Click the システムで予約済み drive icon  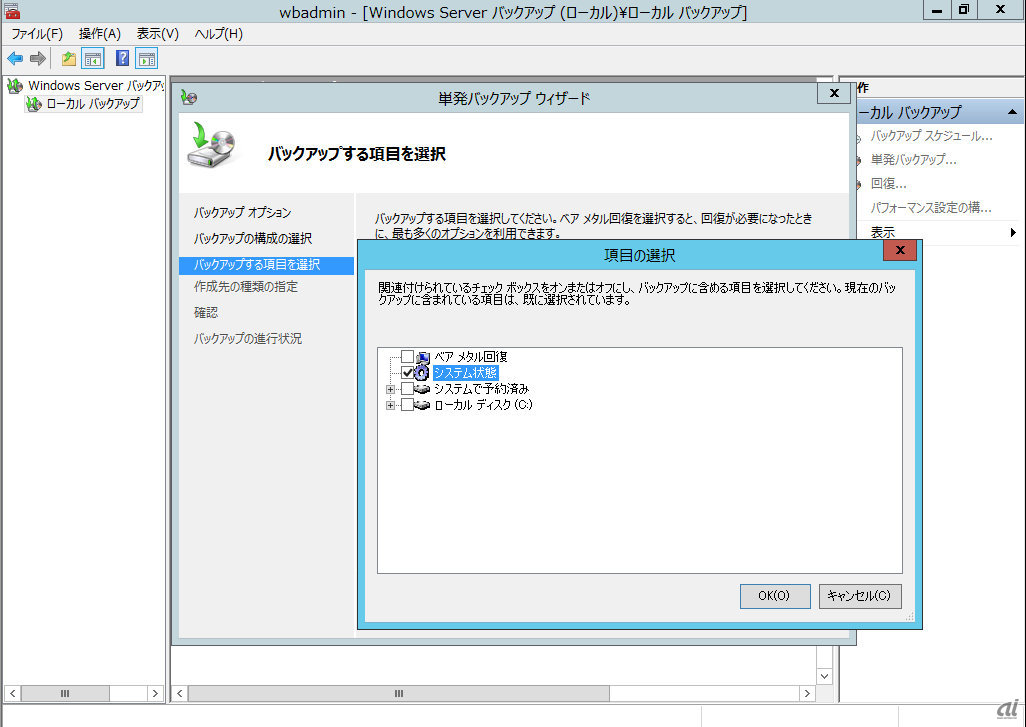click(422, 389)
